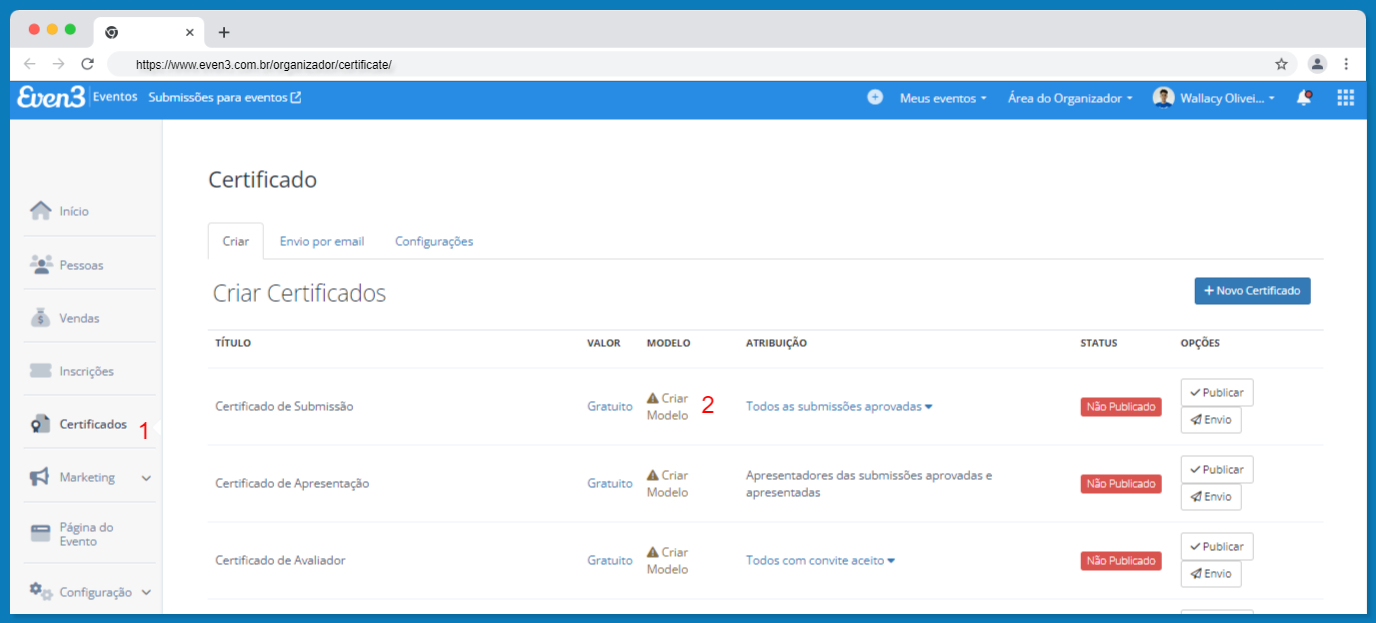Open Submissões para eventos link

click(224, 97)
